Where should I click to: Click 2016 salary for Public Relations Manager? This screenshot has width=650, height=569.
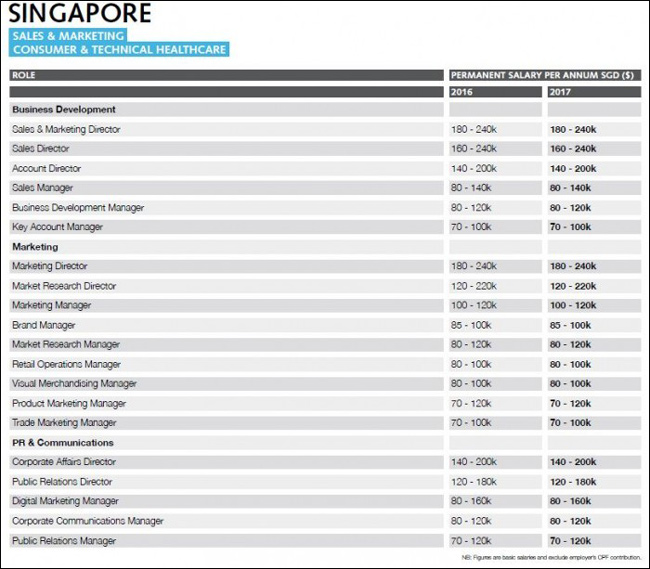pyautogui.click(x=471, y=540)
